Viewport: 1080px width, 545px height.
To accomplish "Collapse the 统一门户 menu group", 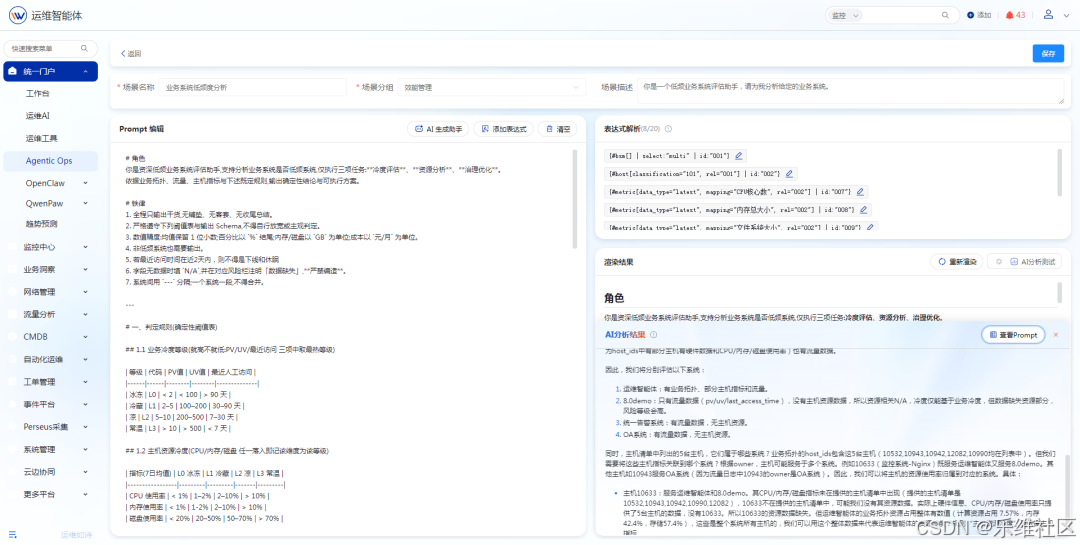I will coord(85,71).
